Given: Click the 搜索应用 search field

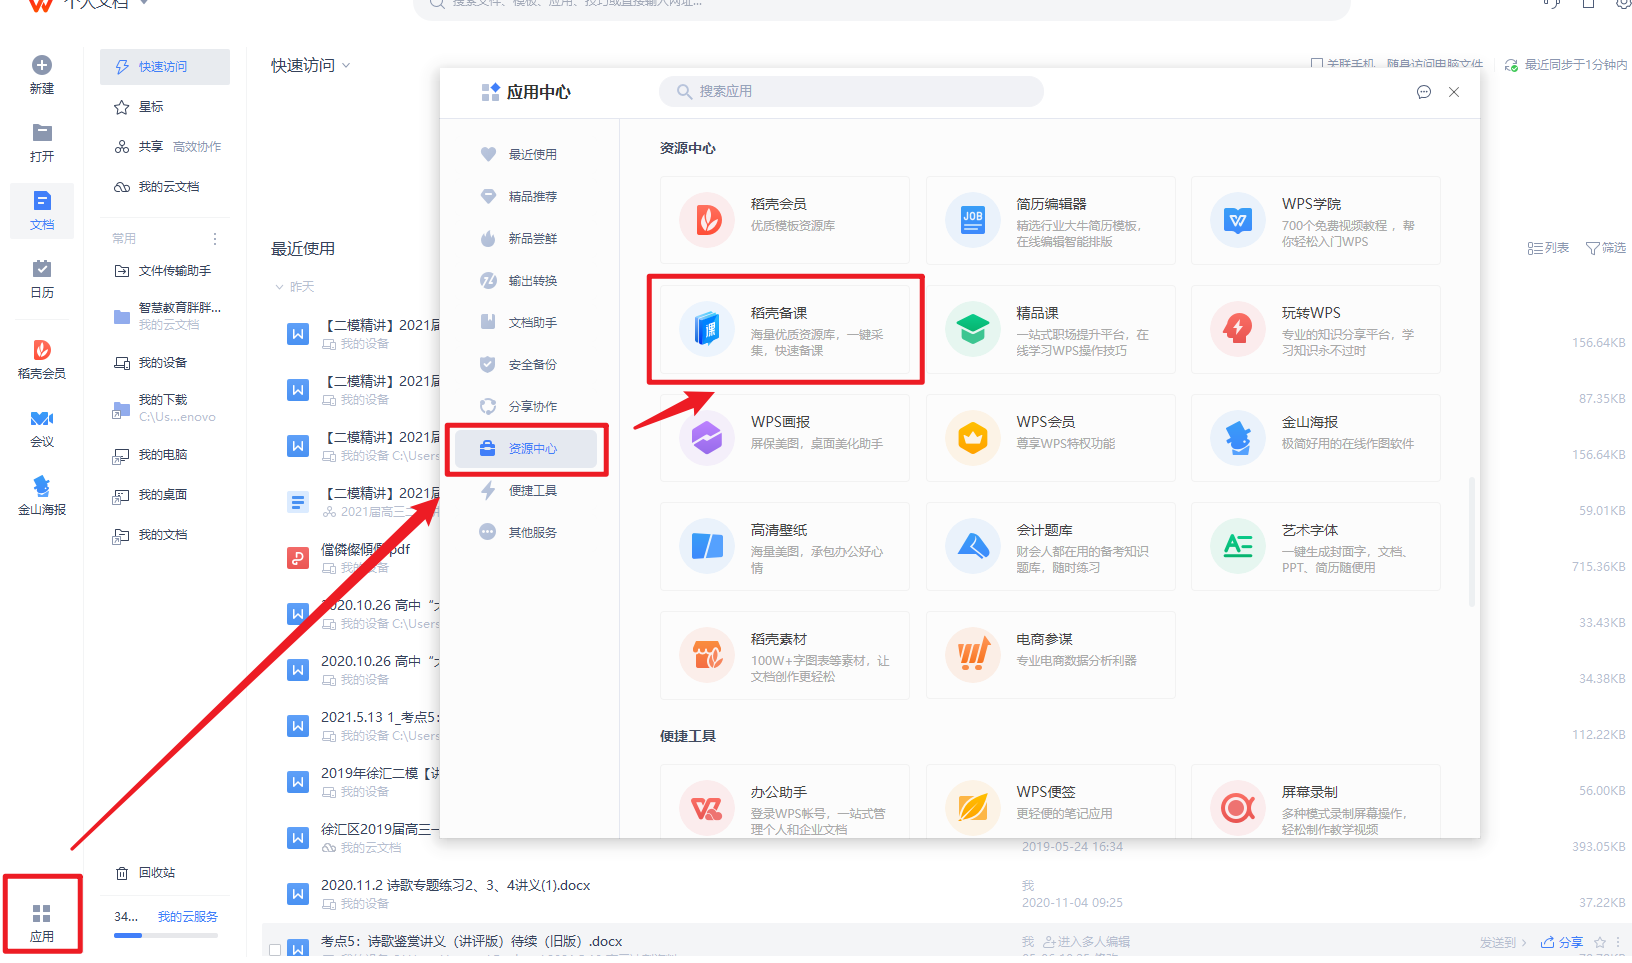Looking at the screenshot, I should tap(851, 91).
